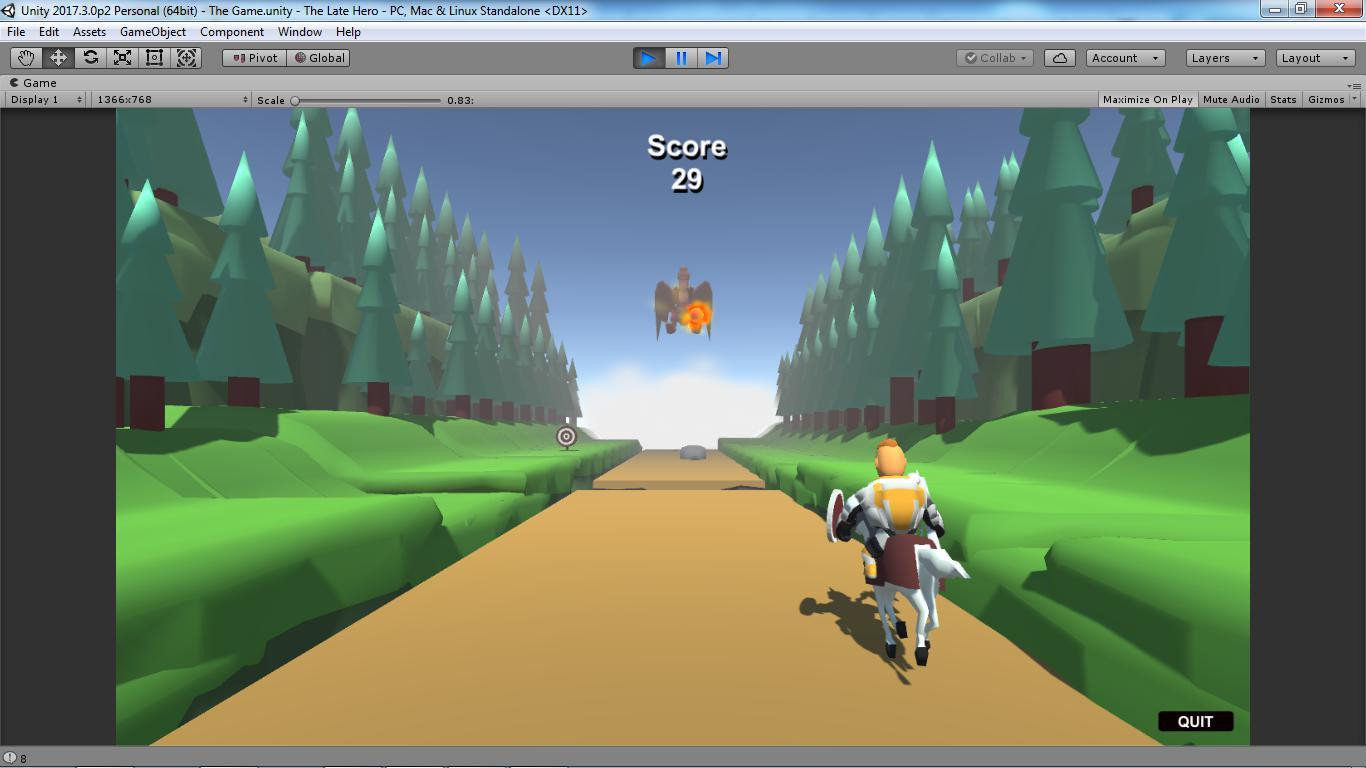Select the Scale tool
1366x768 pixels.
(x=122, y=58)
